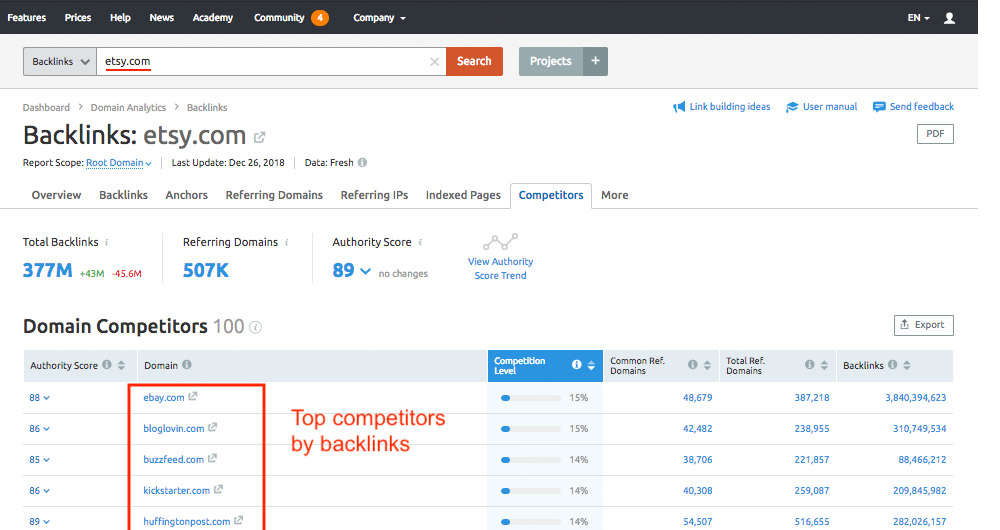Export the Domain Competitors table
1000x530 pixels.
(923, 325)
